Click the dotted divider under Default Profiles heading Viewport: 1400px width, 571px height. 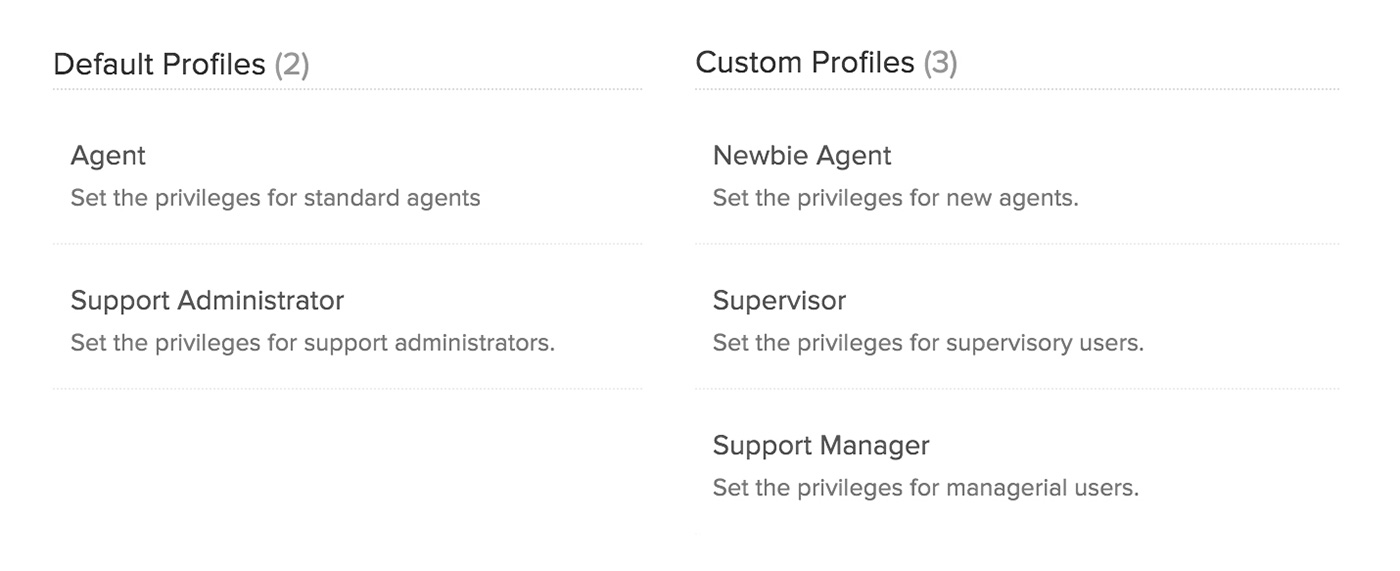tap(347, 90)
